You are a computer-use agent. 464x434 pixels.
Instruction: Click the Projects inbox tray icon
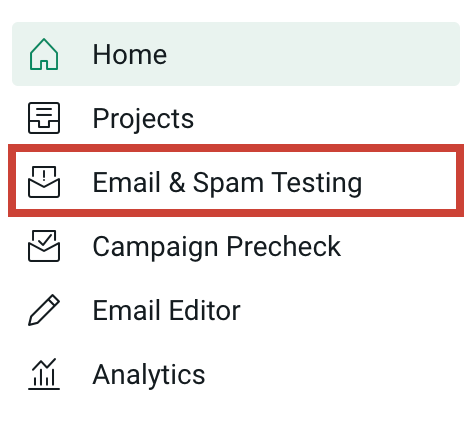[44, 118]
